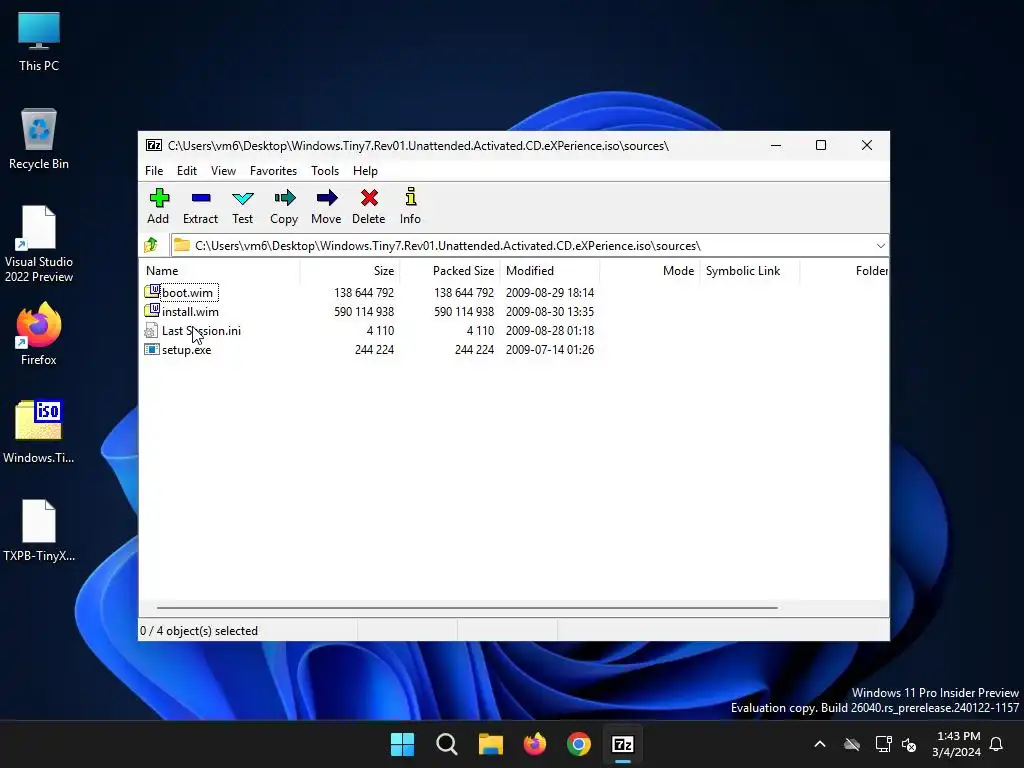
Task: Click the red Delete icon
Action: pyautogui.click(x=369, y=198)
